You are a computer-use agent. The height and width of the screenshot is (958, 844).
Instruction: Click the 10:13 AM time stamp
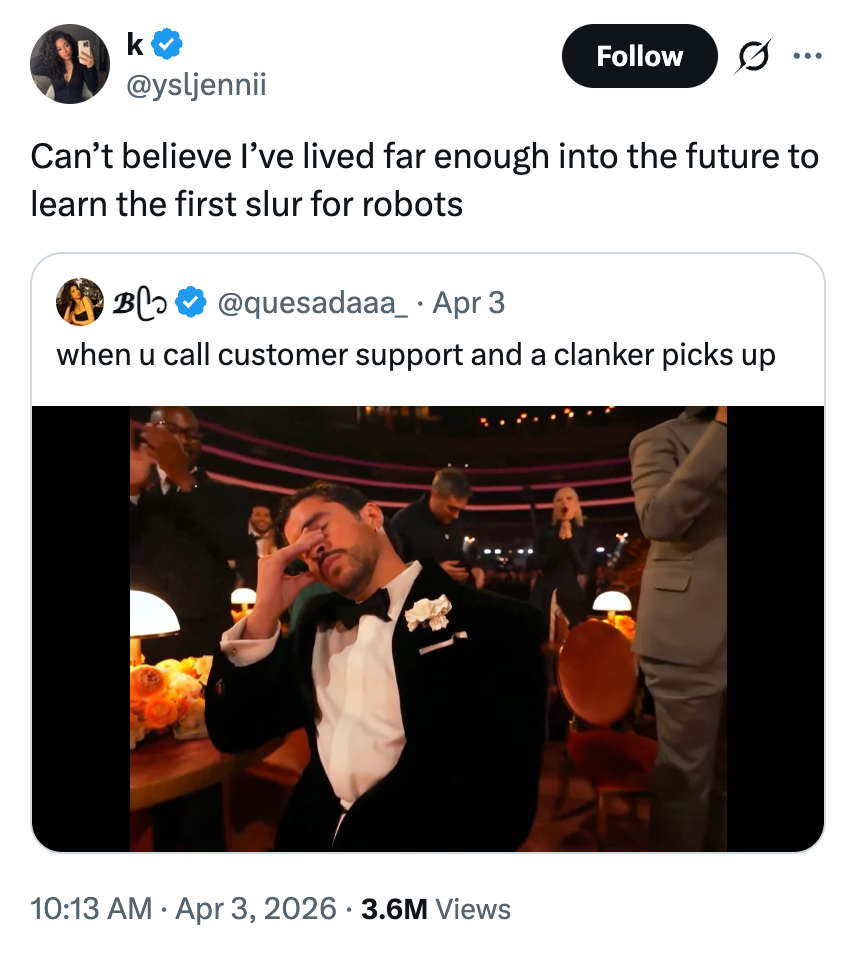pyautogui.click(x=91, y=909)
